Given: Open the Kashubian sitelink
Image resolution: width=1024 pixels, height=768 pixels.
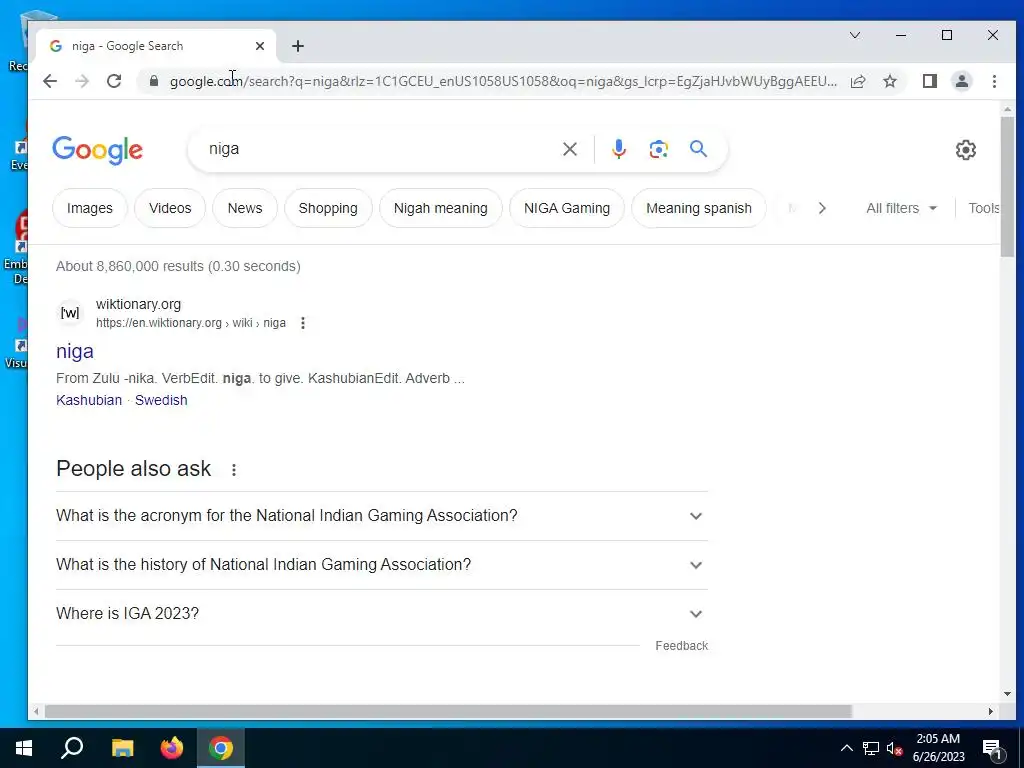Looking at the screenshot, I should tap(89, 400).
